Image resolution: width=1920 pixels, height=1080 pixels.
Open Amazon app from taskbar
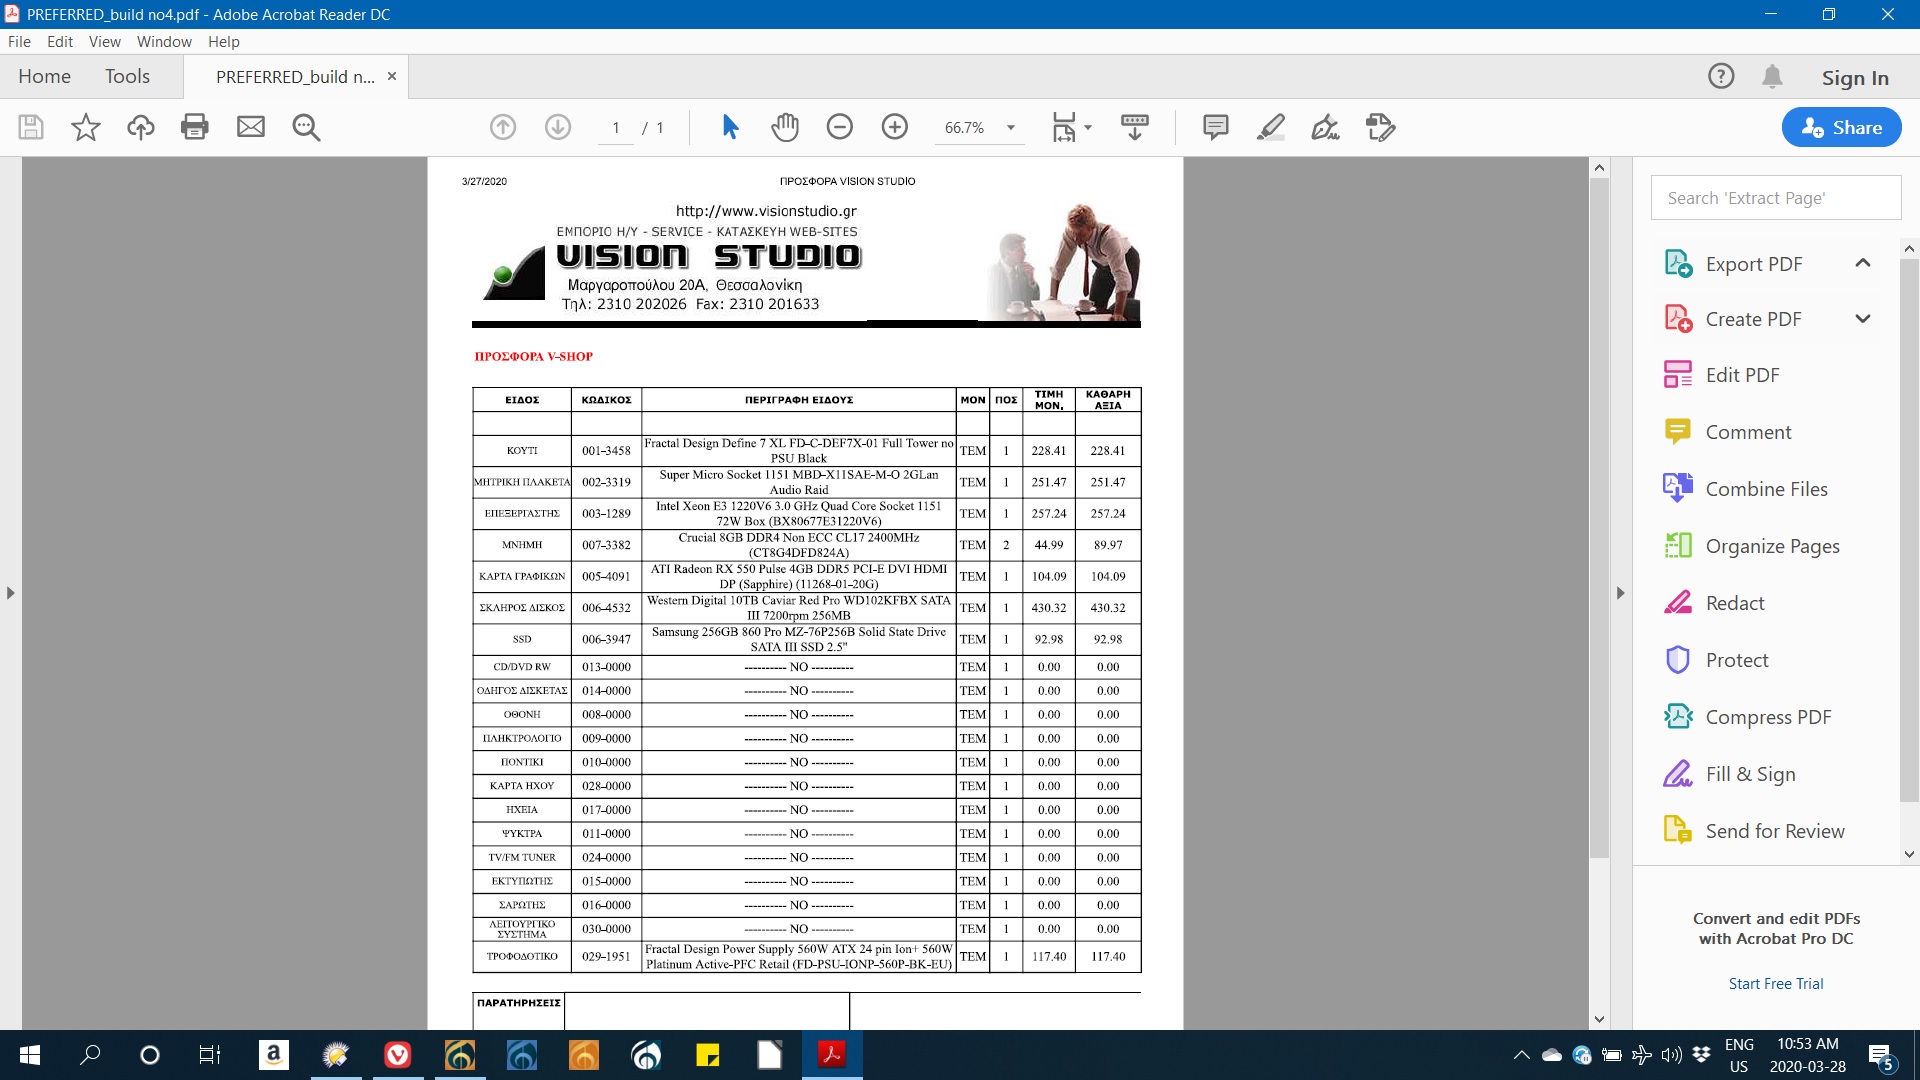click(273, 1055)
